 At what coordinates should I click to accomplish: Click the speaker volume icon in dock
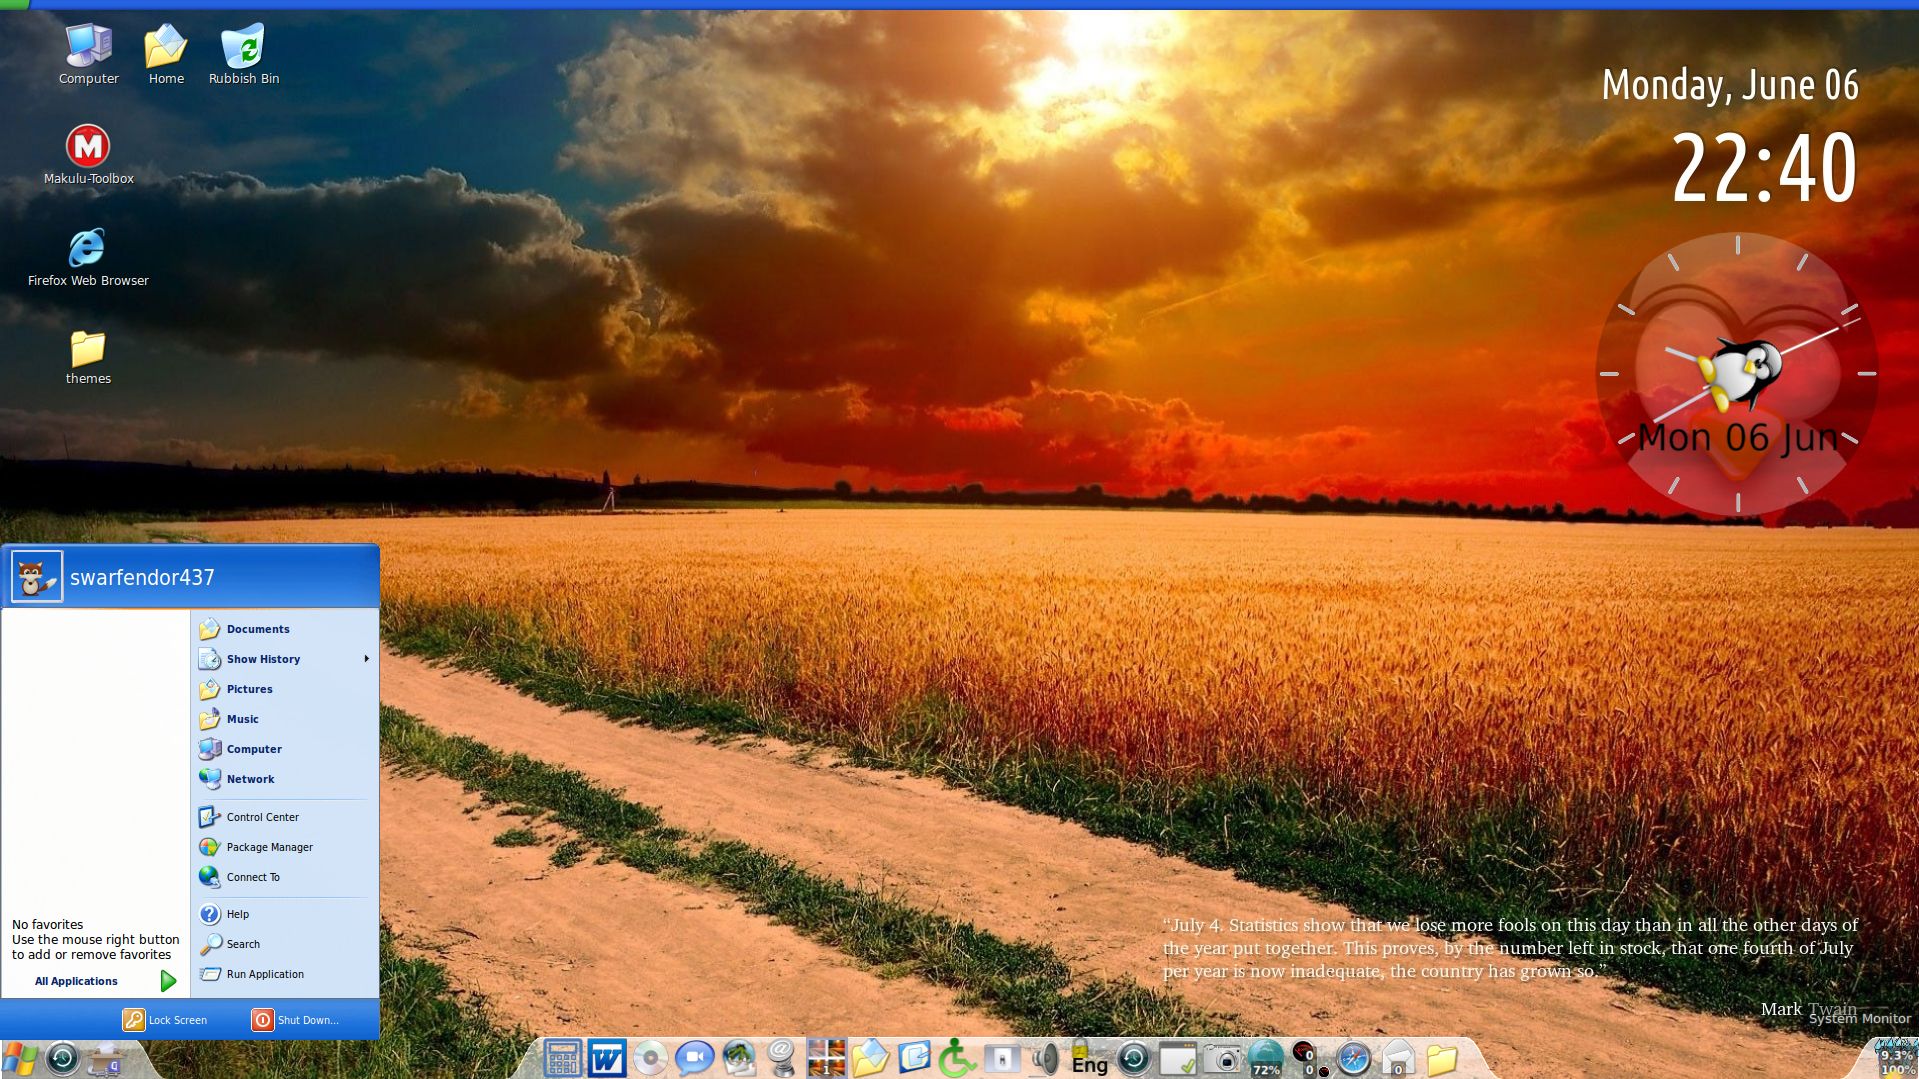pos(1045,1058)
